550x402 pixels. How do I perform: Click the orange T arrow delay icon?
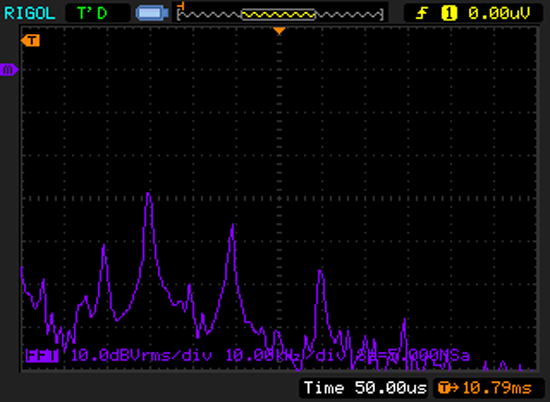448,388
